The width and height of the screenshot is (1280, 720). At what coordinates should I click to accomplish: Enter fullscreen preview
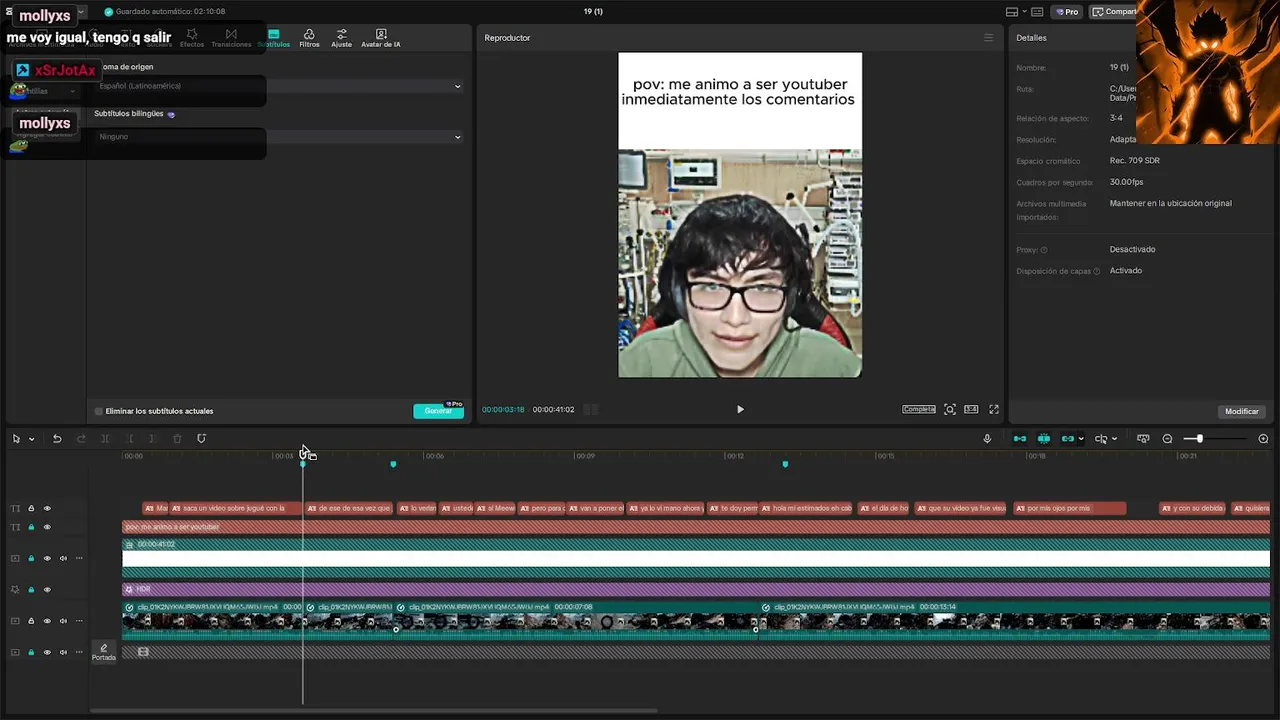[x=994, y=409]
